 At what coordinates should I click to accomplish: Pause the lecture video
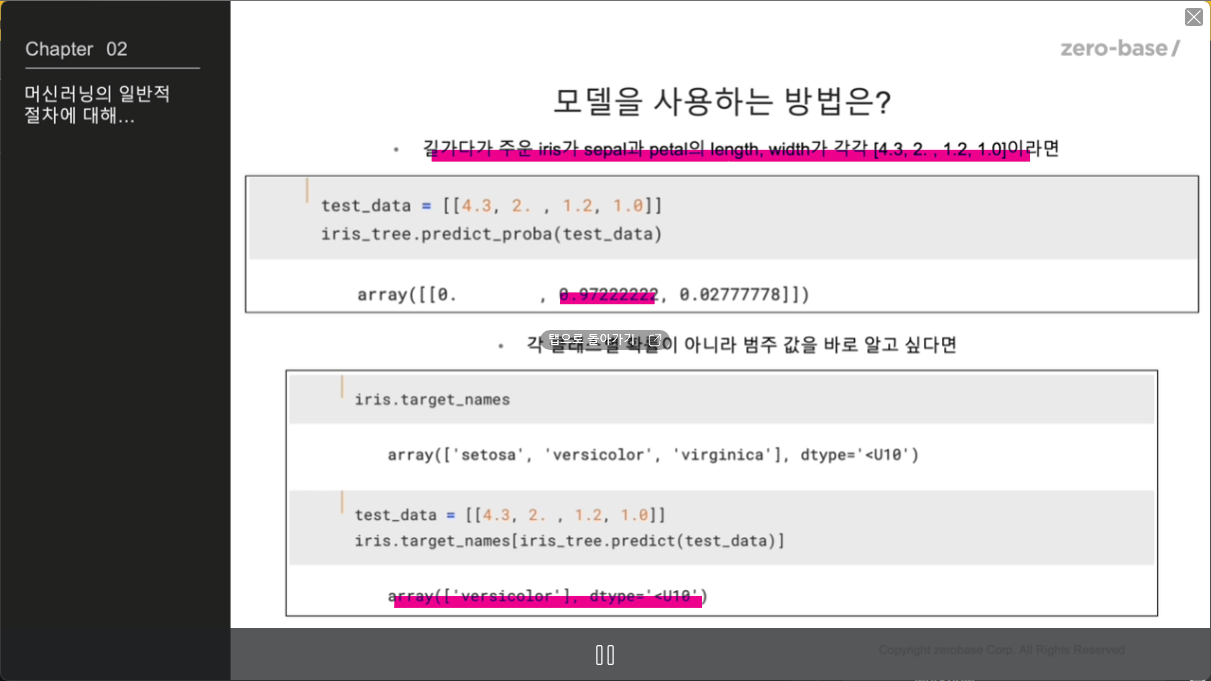pos(605,655)
